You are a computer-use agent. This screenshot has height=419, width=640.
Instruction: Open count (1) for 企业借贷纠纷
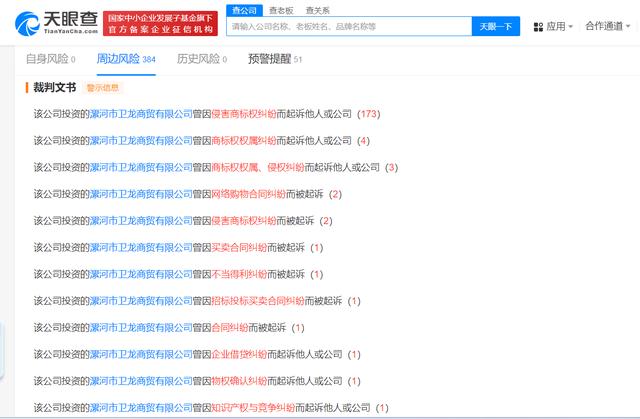(x=354, y=355)
